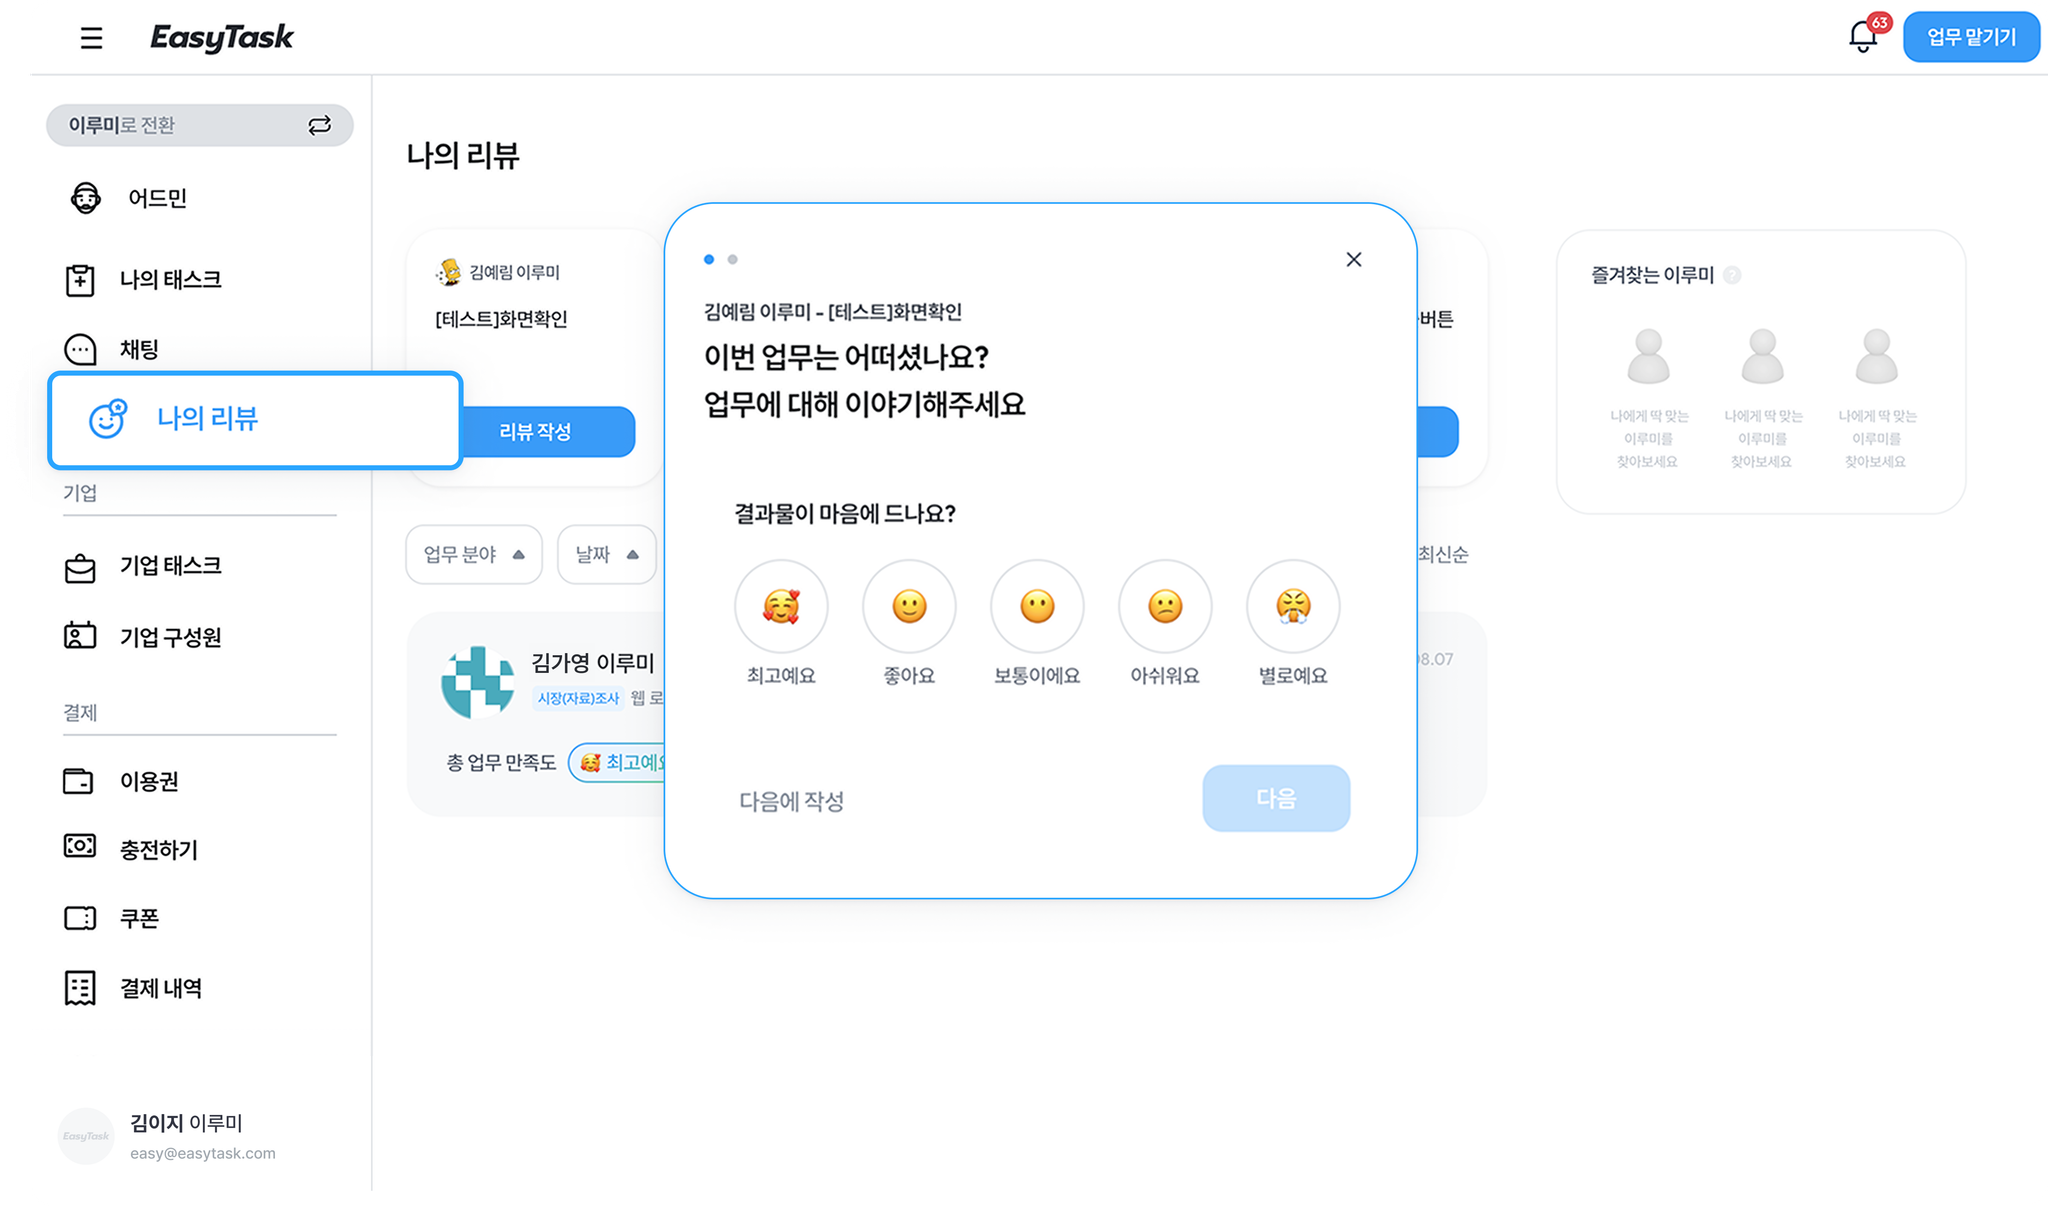Open the 최신순 sort option
This screenshot has height=1206, width=2048.
(x=1443, y=554)
